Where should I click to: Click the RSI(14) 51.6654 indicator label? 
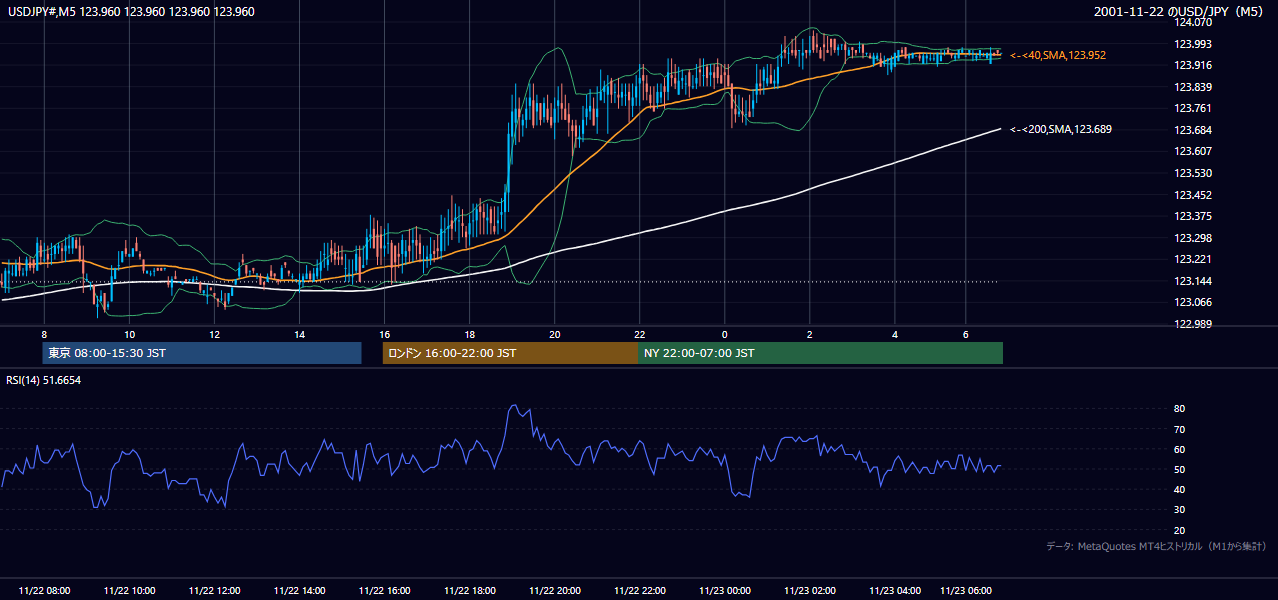(44, 380)
